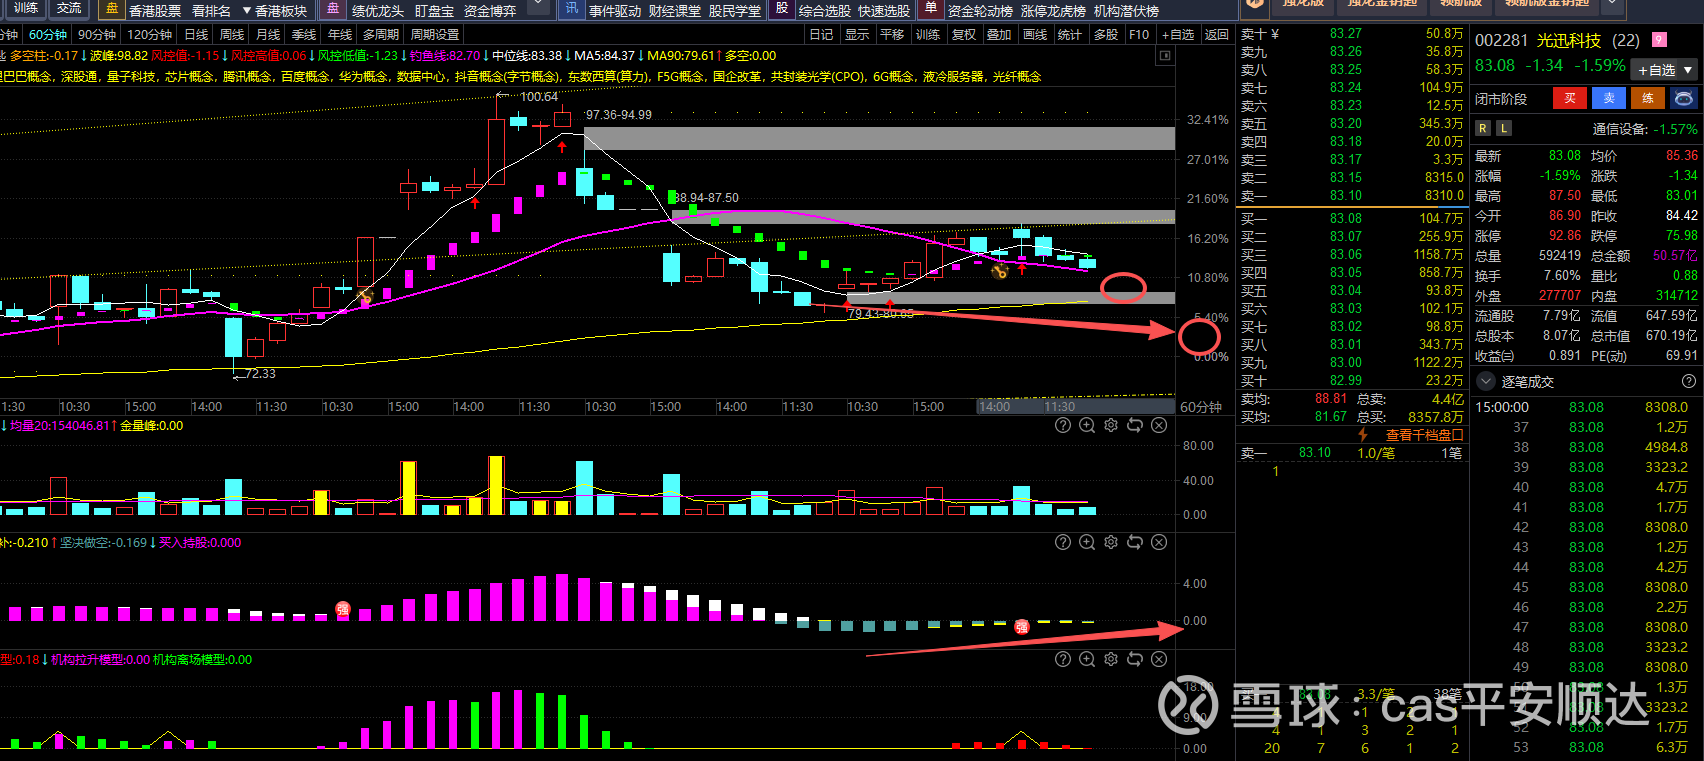The width and height of the screenshot is (1704, 761).
Task: Click the blue 卖 sell button
Action: point(1609,98)
